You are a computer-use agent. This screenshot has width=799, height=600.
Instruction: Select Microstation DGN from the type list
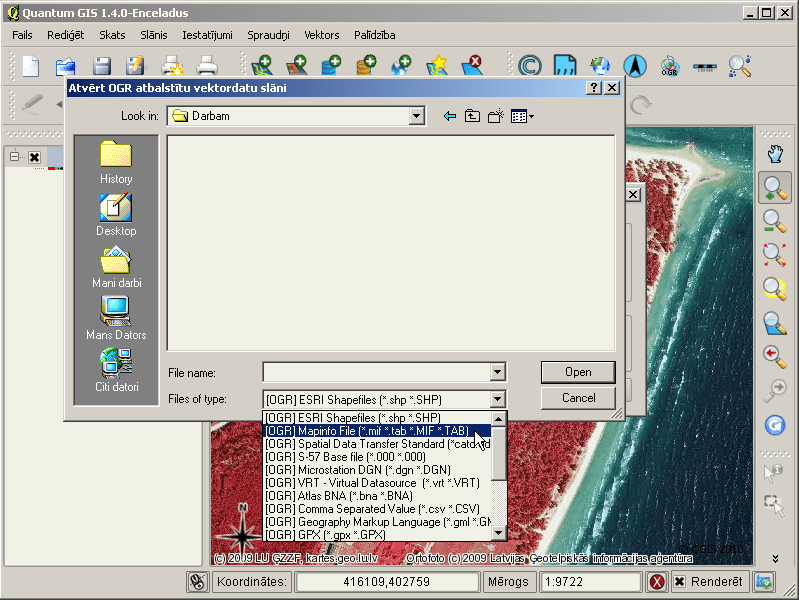pyautogui.click(x=377, y=470)
